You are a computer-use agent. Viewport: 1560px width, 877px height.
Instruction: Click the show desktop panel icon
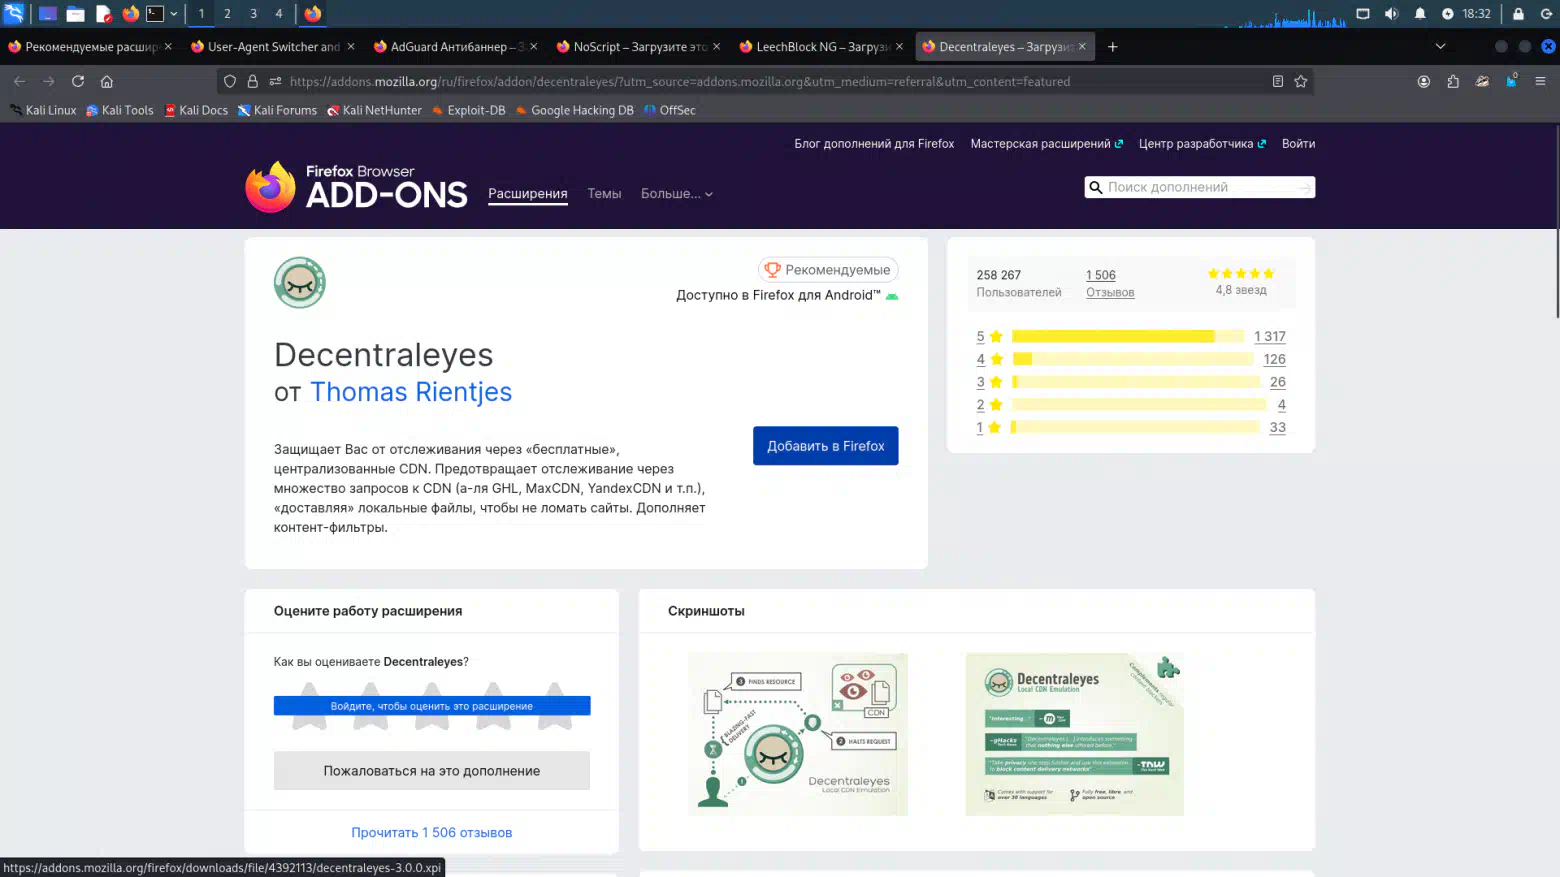(48, 14)
